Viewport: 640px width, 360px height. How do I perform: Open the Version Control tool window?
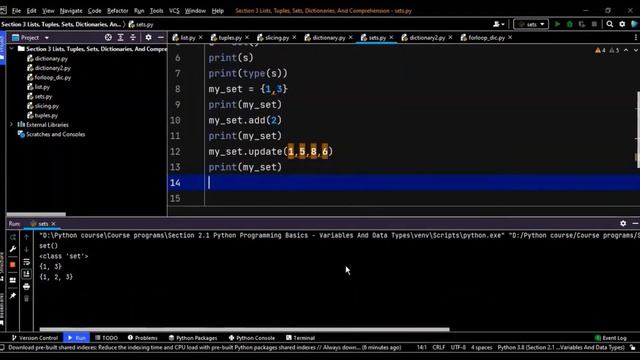(x=35, y=338)
